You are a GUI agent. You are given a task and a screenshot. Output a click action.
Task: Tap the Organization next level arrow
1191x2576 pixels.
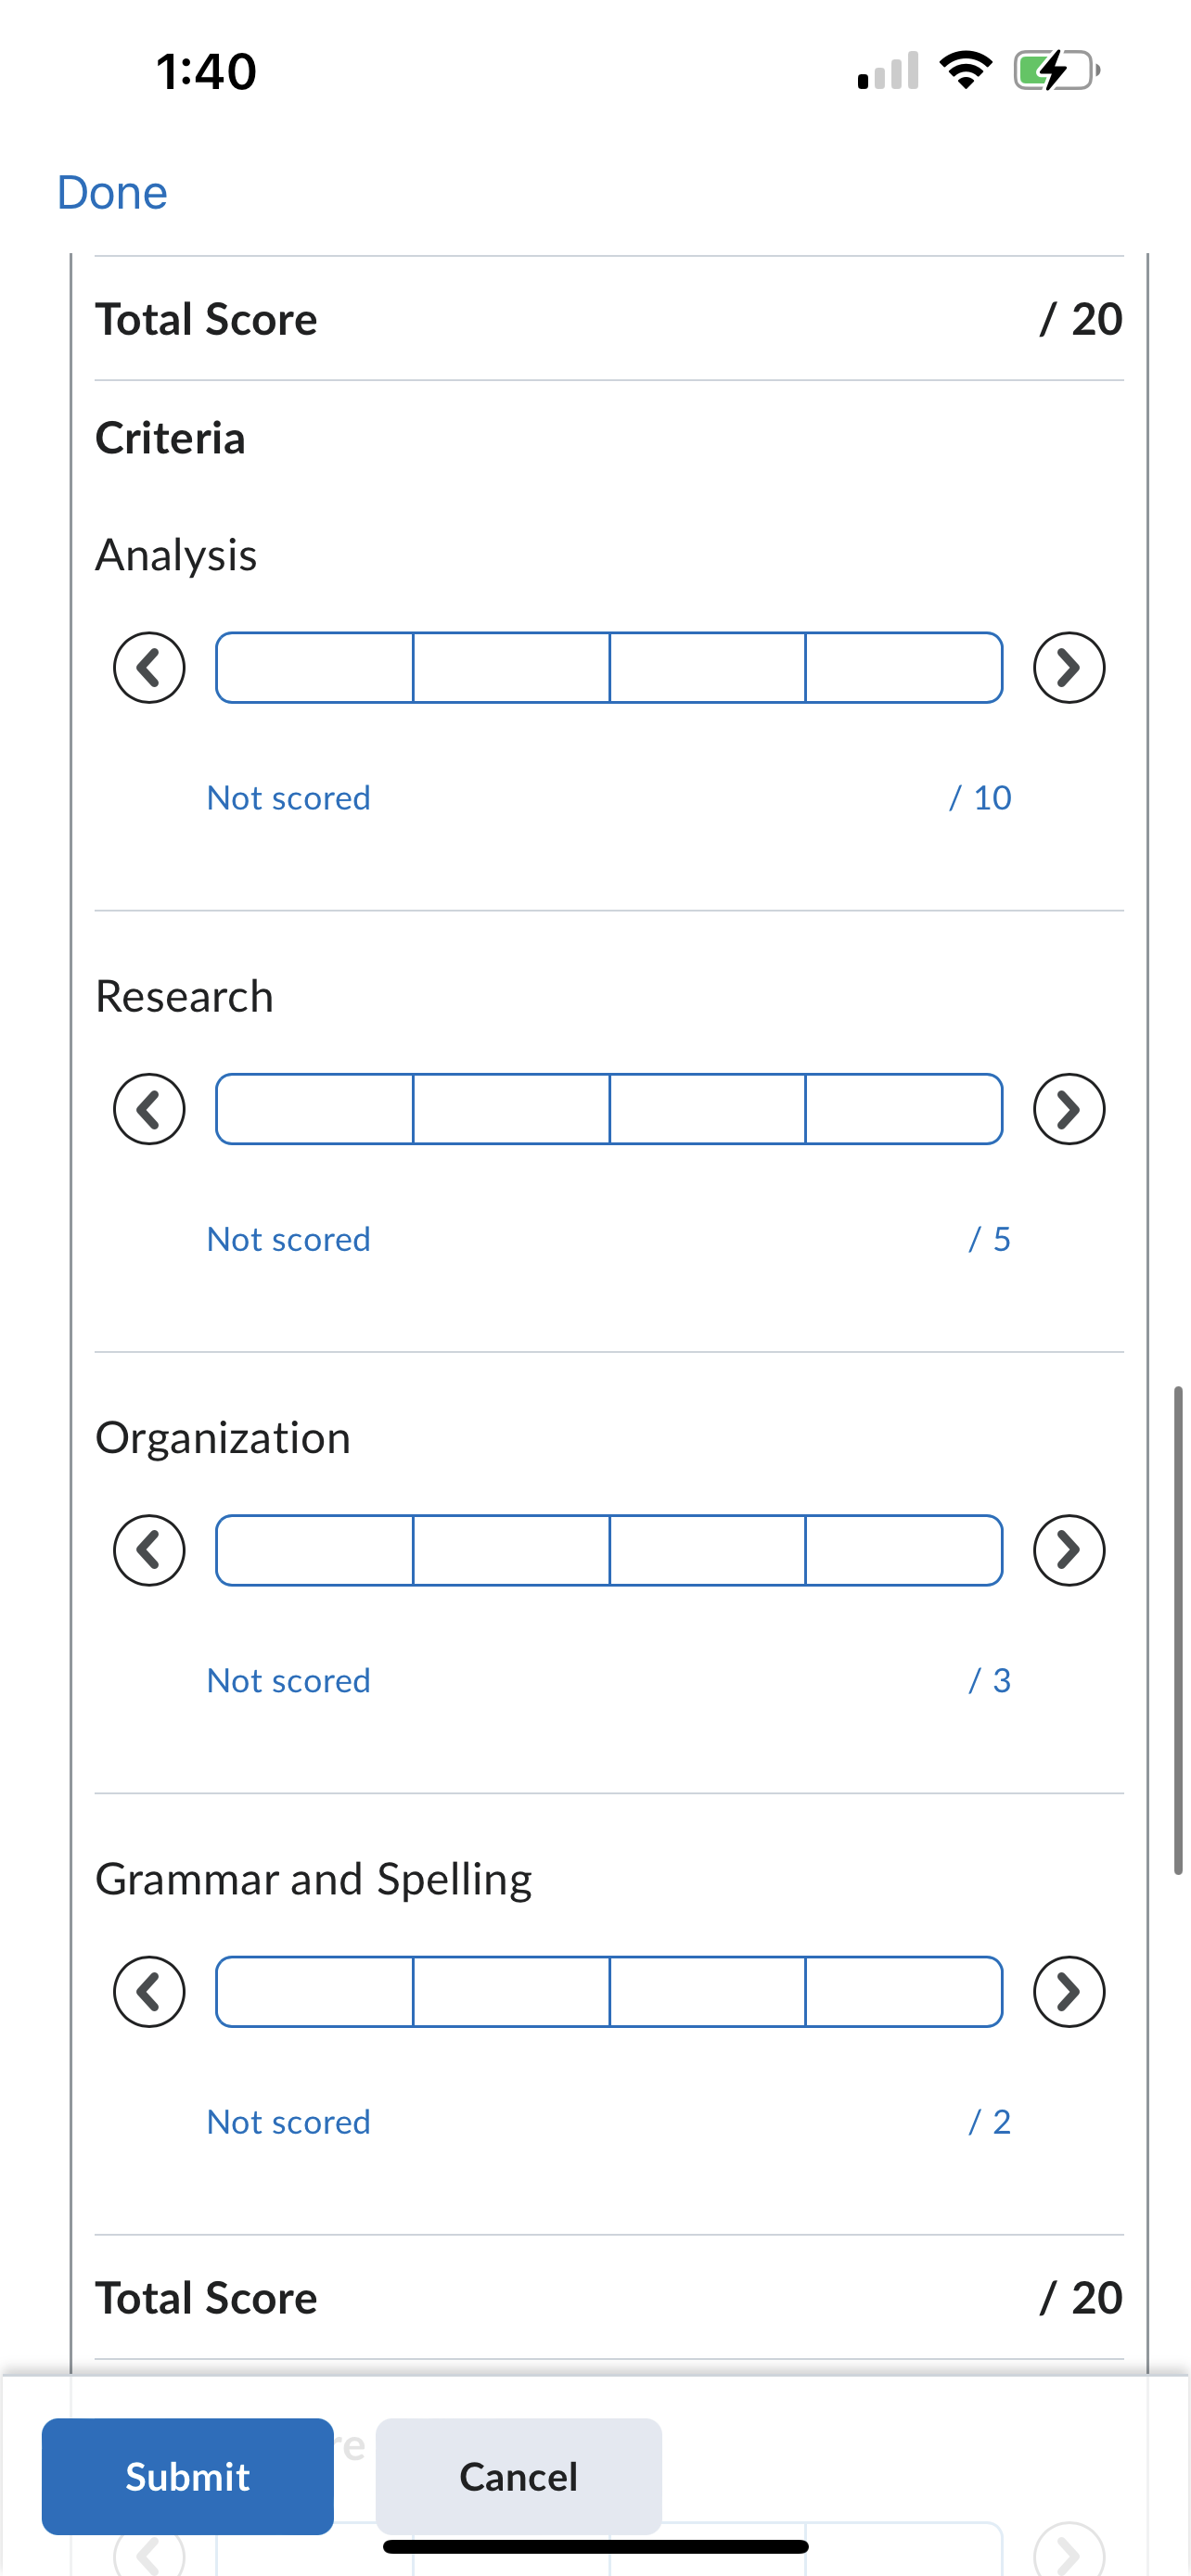pyautogui.click(x=1068, y=1550)
